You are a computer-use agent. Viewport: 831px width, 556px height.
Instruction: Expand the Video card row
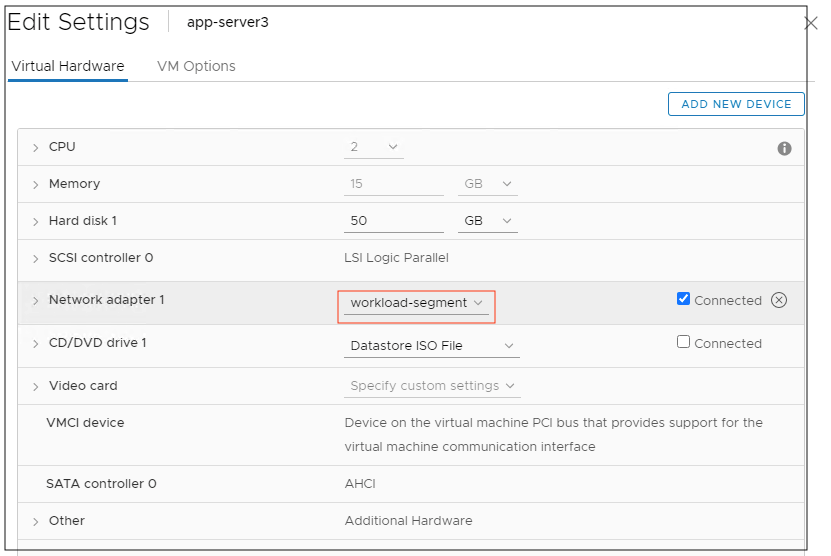[x=36, y=387]
